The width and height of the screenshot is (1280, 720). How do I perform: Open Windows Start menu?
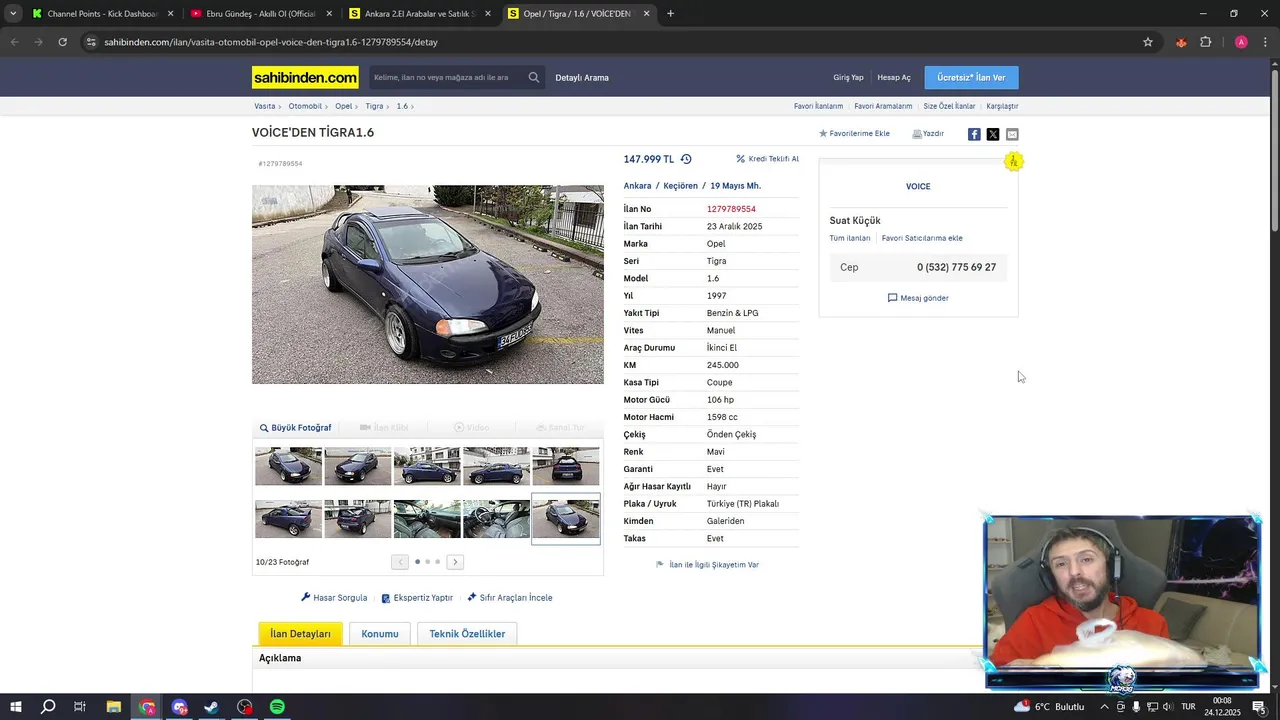click(x=16, y=707)
